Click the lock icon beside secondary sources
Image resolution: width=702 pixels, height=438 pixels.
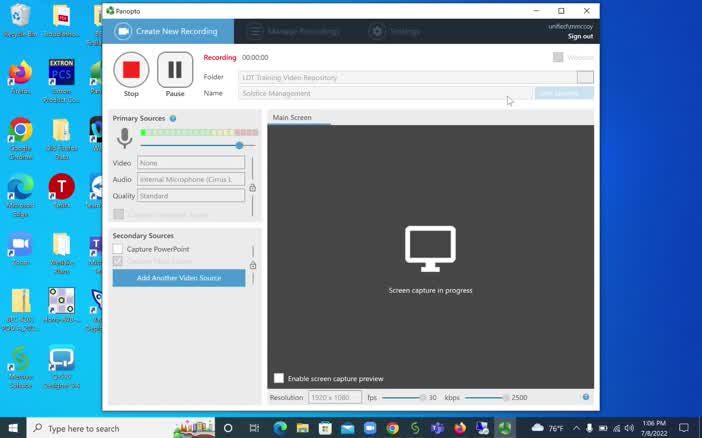pos(252,265)
